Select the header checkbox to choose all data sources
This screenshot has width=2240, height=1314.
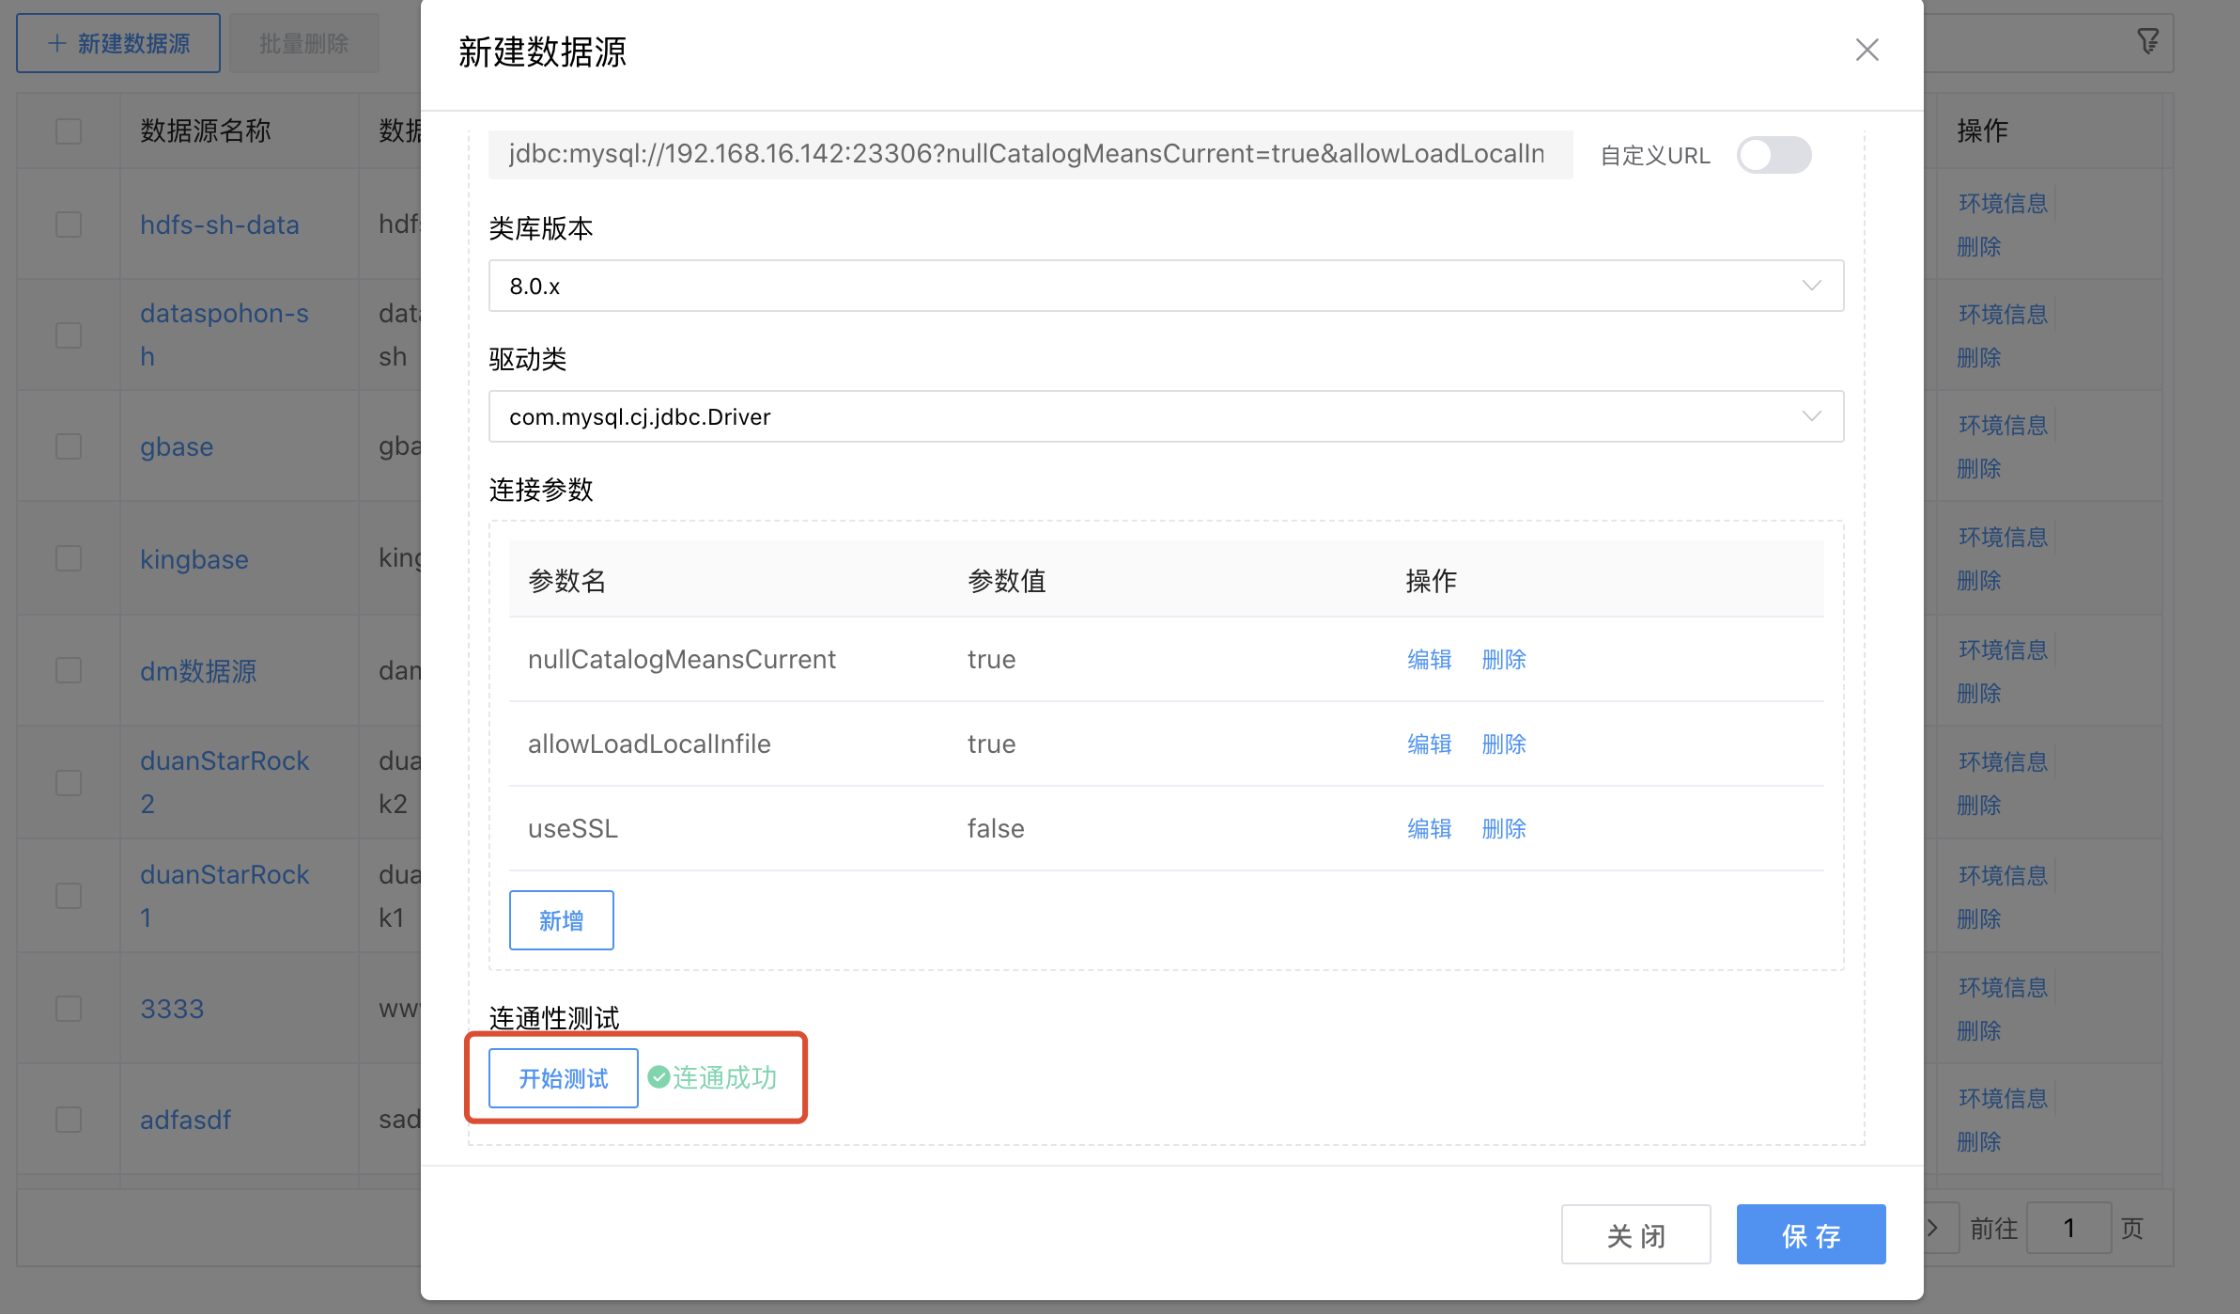coord(67,130)
